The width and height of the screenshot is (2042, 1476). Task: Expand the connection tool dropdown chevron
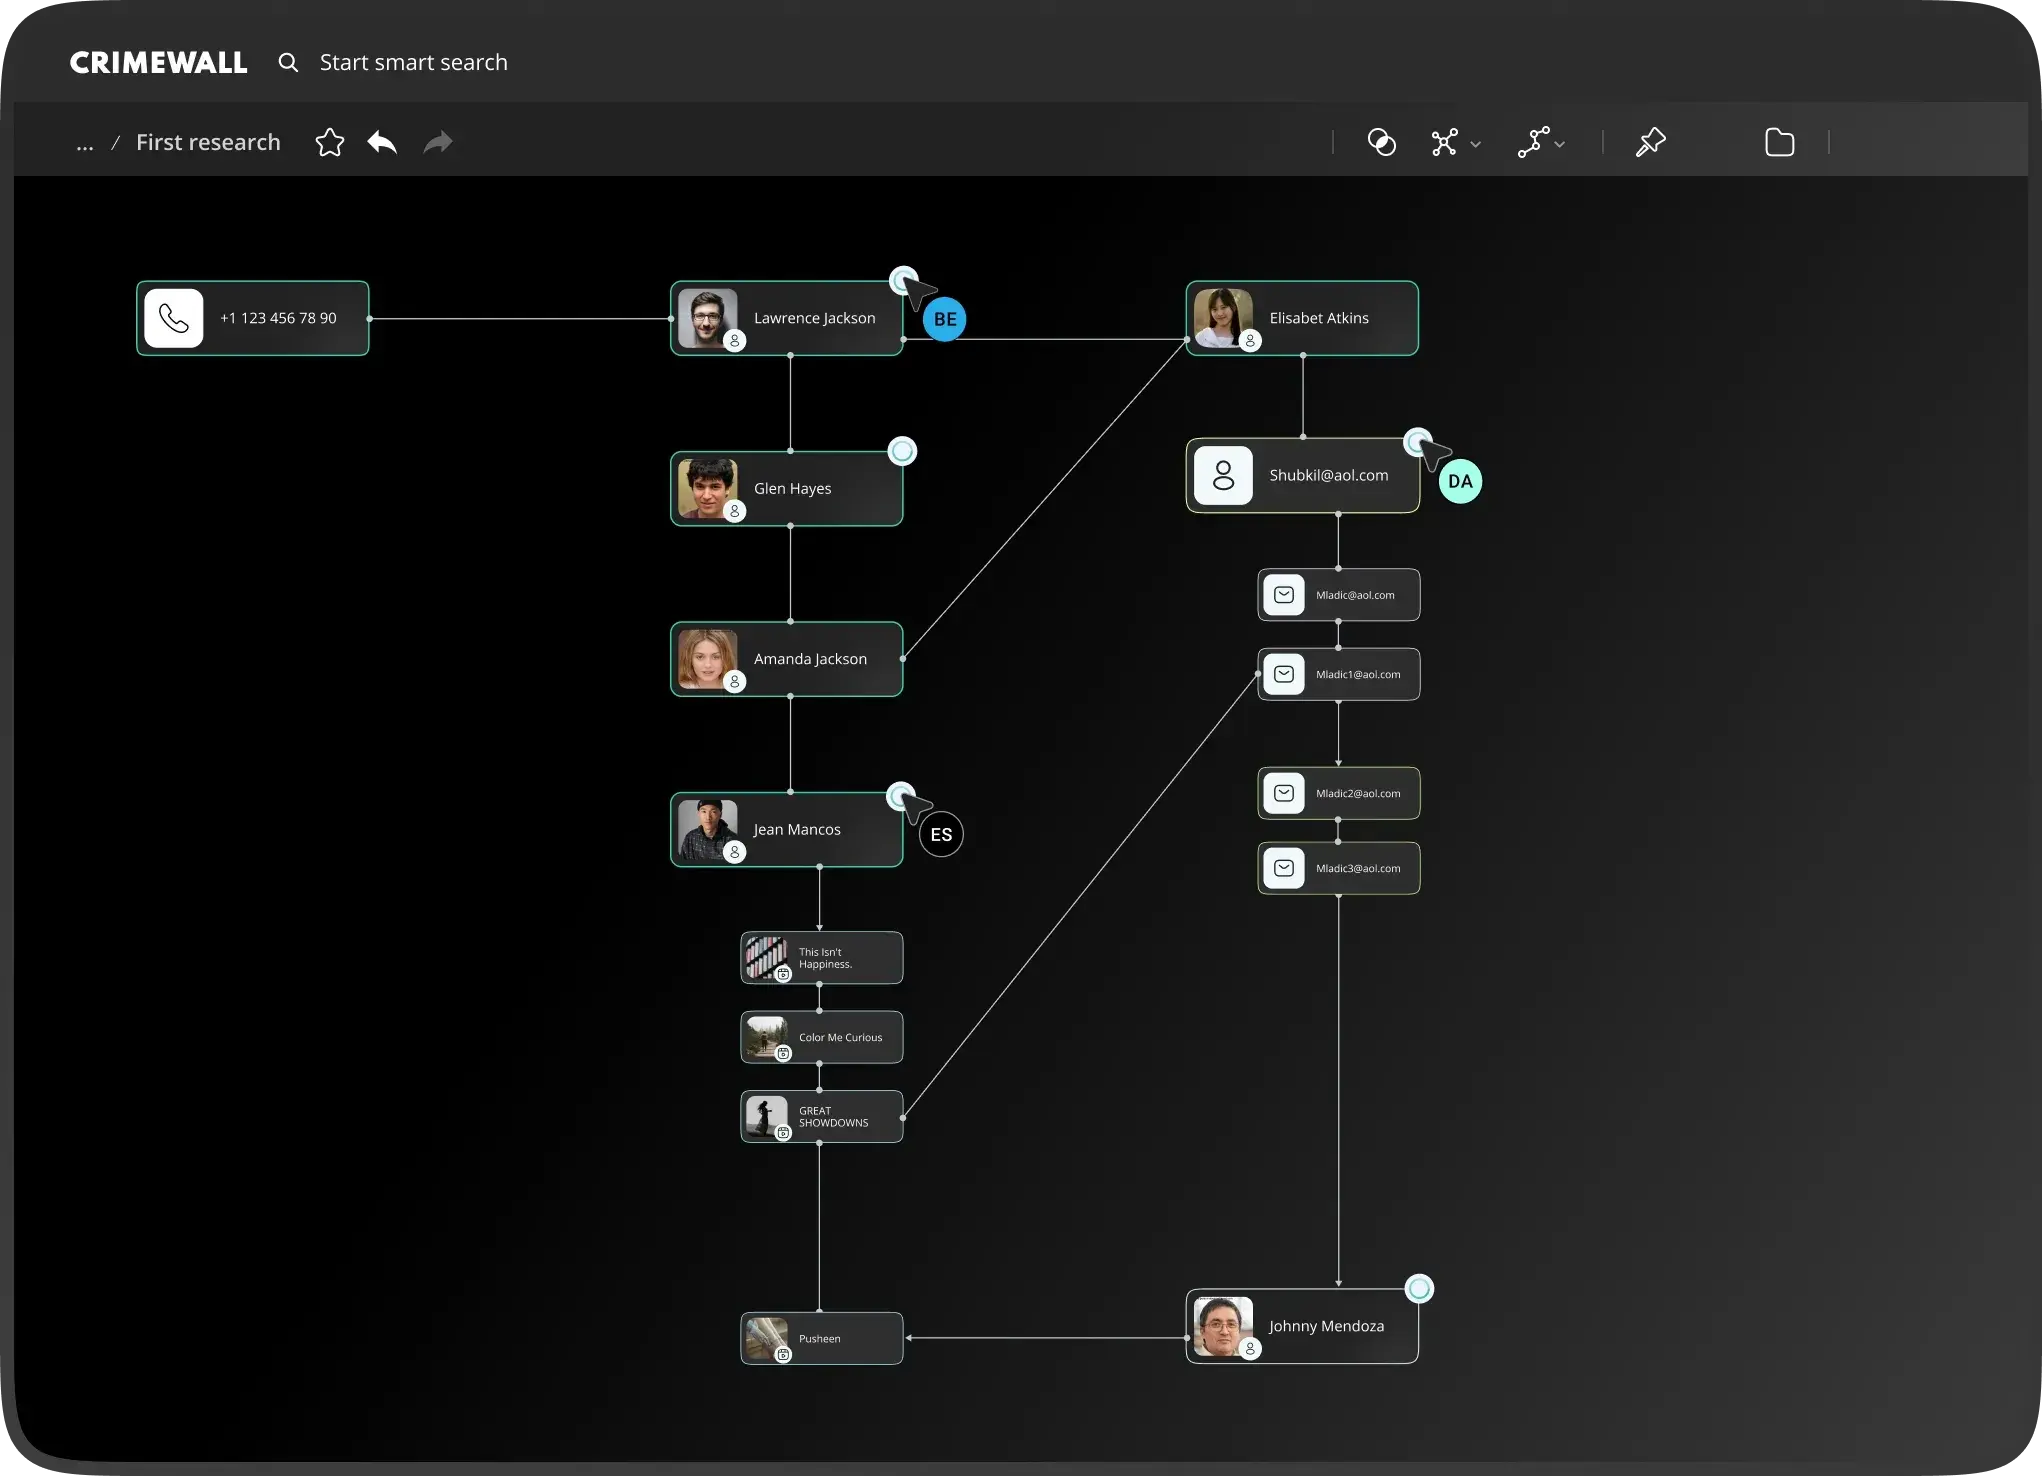1477,143
